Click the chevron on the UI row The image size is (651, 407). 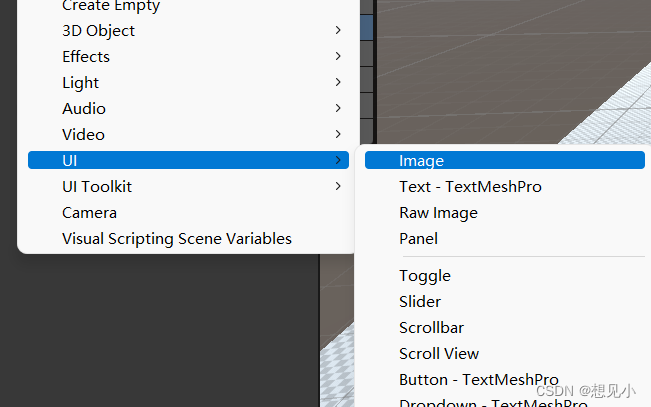(338, 160)
